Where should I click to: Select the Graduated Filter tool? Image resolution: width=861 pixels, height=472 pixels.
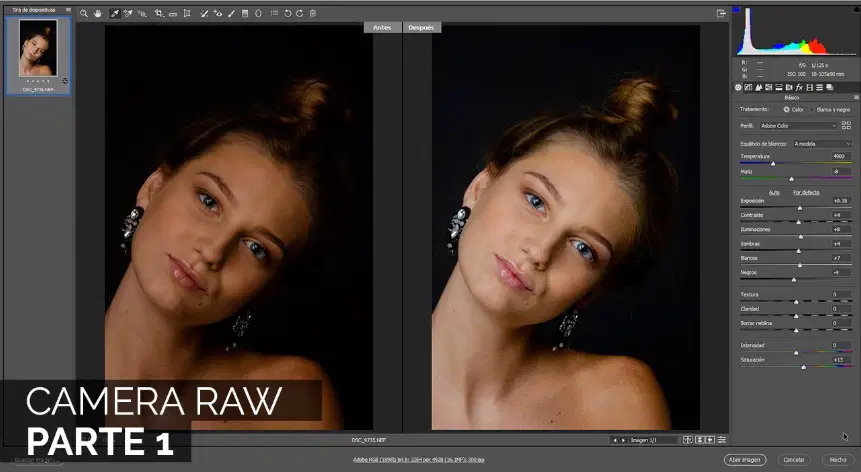[x=245, y=13]
